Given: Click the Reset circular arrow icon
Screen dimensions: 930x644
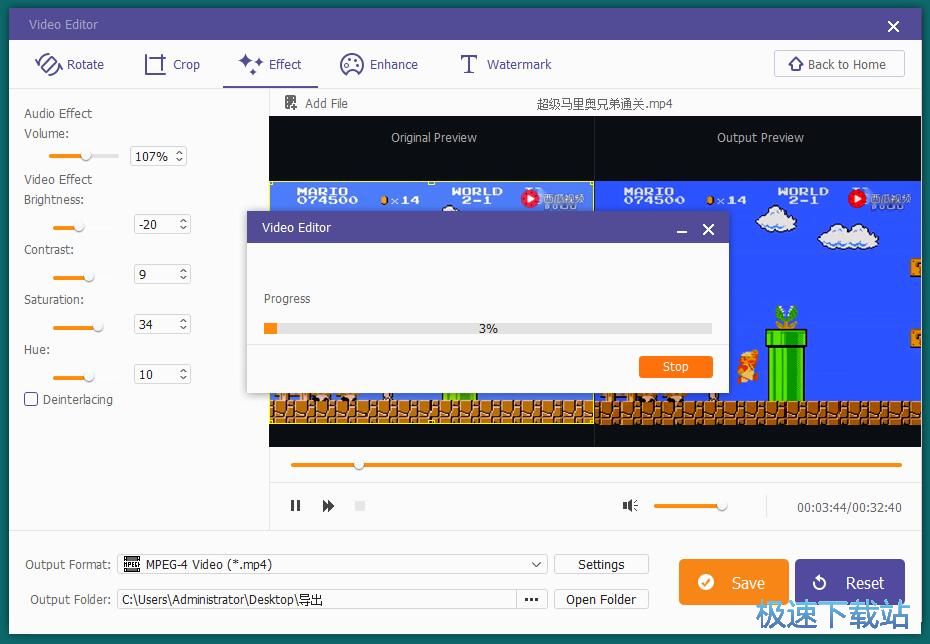Looking at the screenshot, I should 819,582.
